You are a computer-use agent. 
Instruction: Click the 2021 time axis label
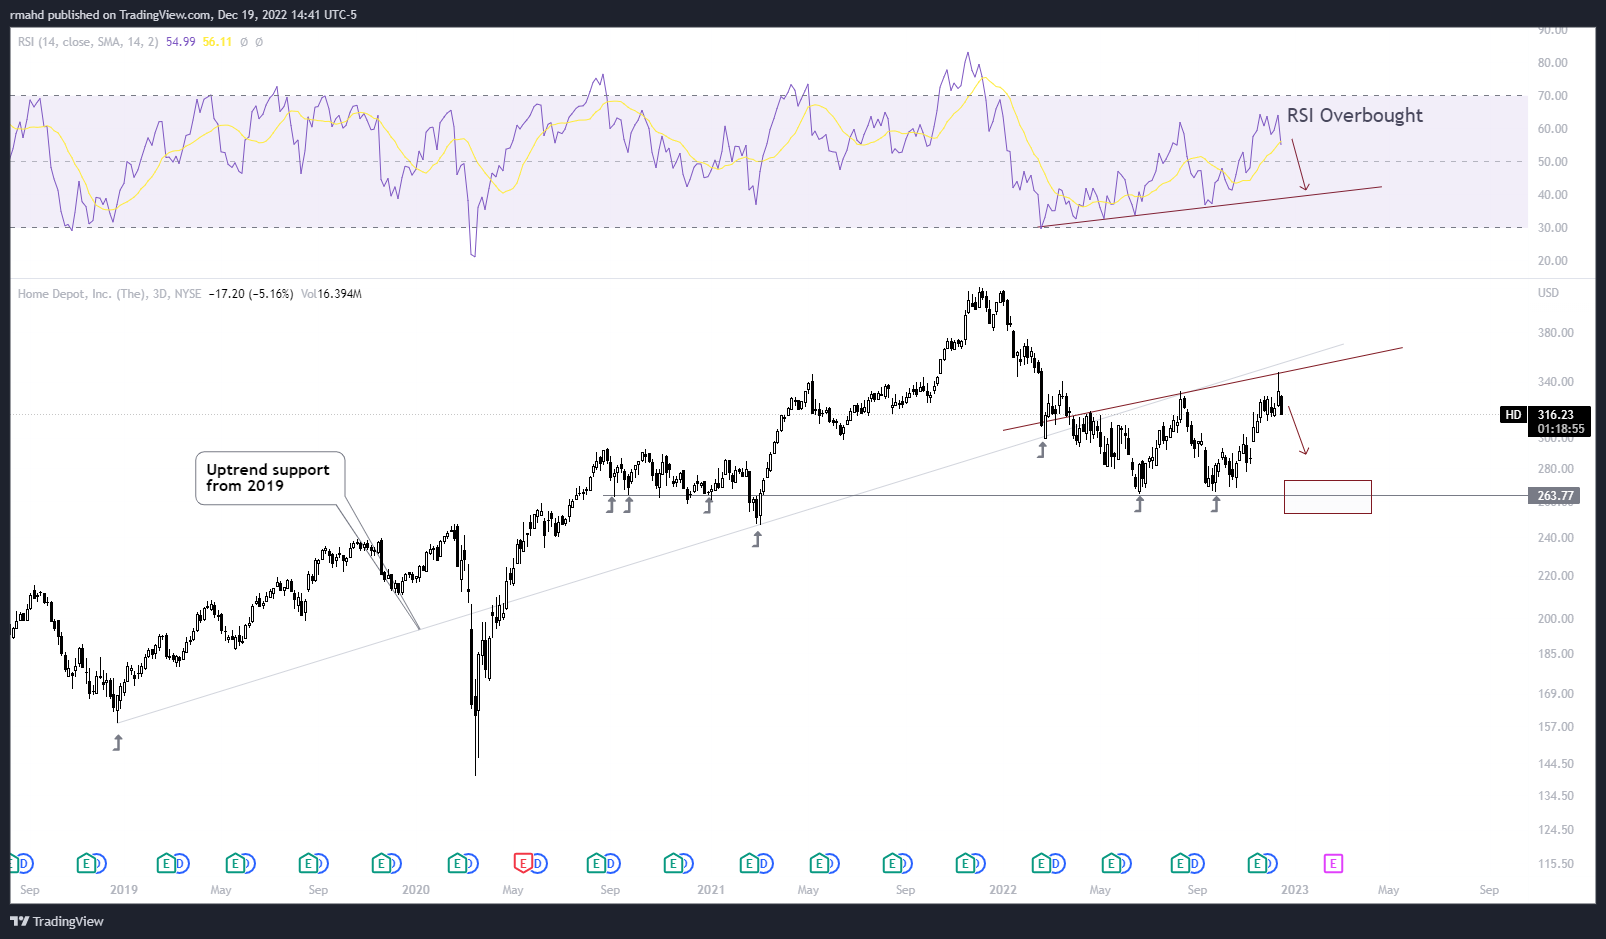[711, 890]
